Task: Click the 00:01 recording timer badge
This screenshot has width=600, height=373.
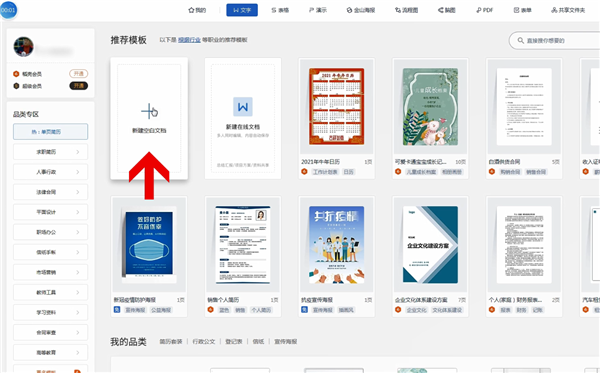Action: click(x=8, y=10)
